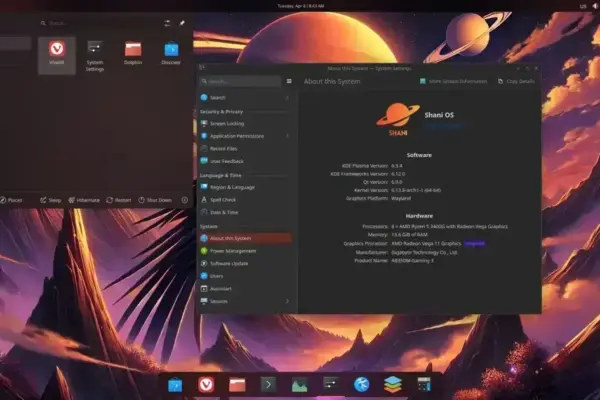Expand the Search entry chevron
The height and width of the screenshot is (400, 600).
[287, 98]
